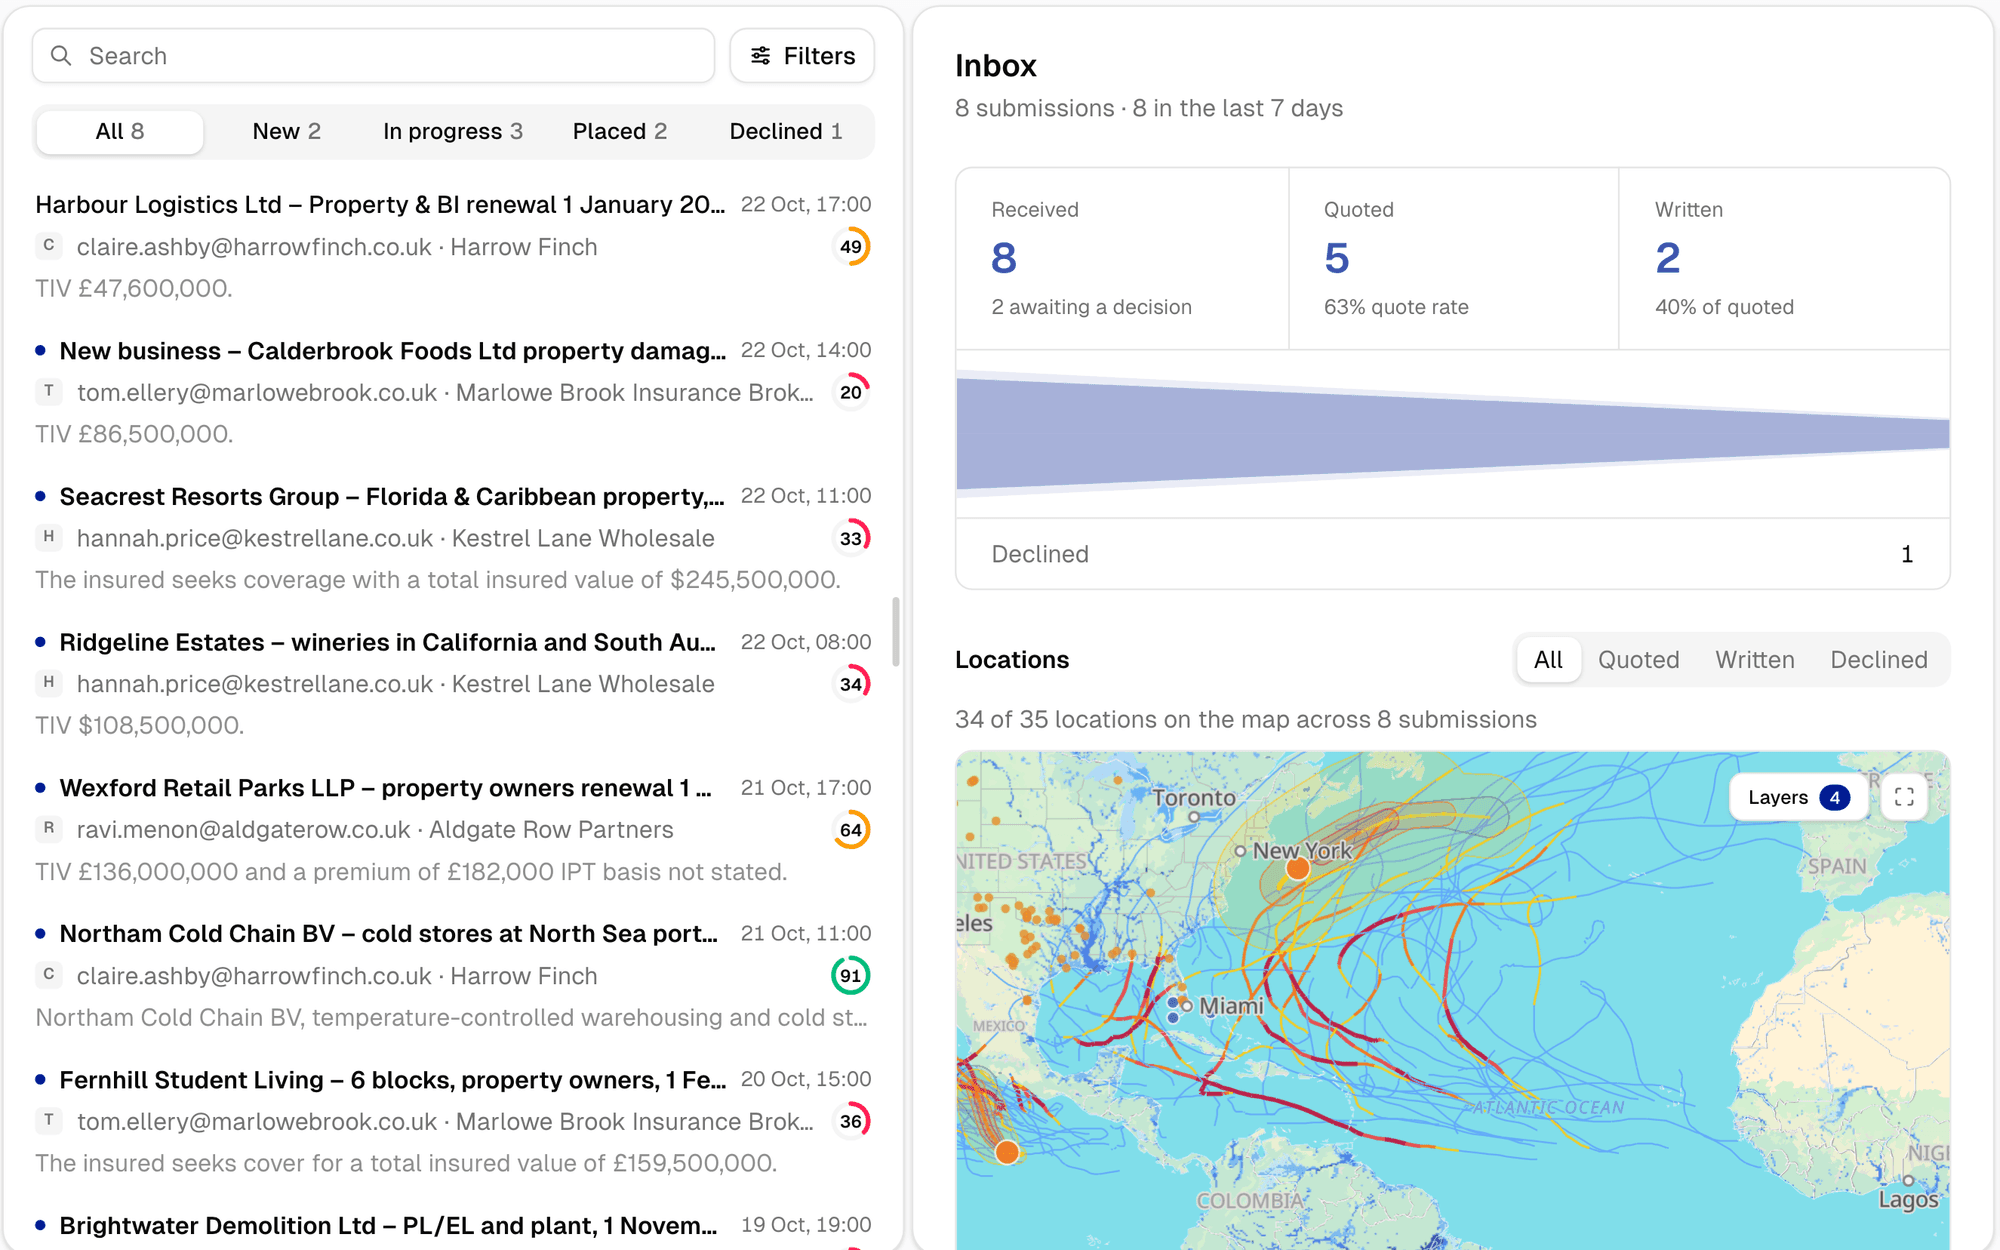The image size is (2000, 1250).
Task: Click the Quoted 5 metric card
Action: pyautogui.click(x=1453, y=259)
